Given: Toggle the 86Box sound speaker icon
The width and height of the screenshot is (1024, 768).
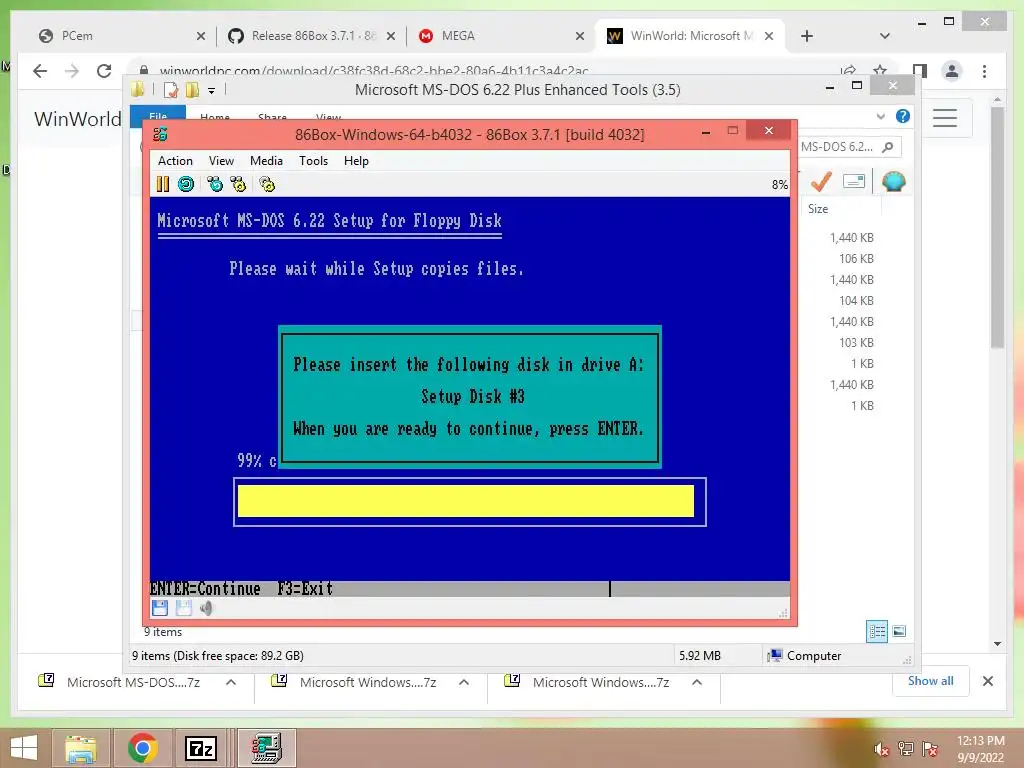Looking at the screenshot, I should pyautogui.click(x=206, y=608).
